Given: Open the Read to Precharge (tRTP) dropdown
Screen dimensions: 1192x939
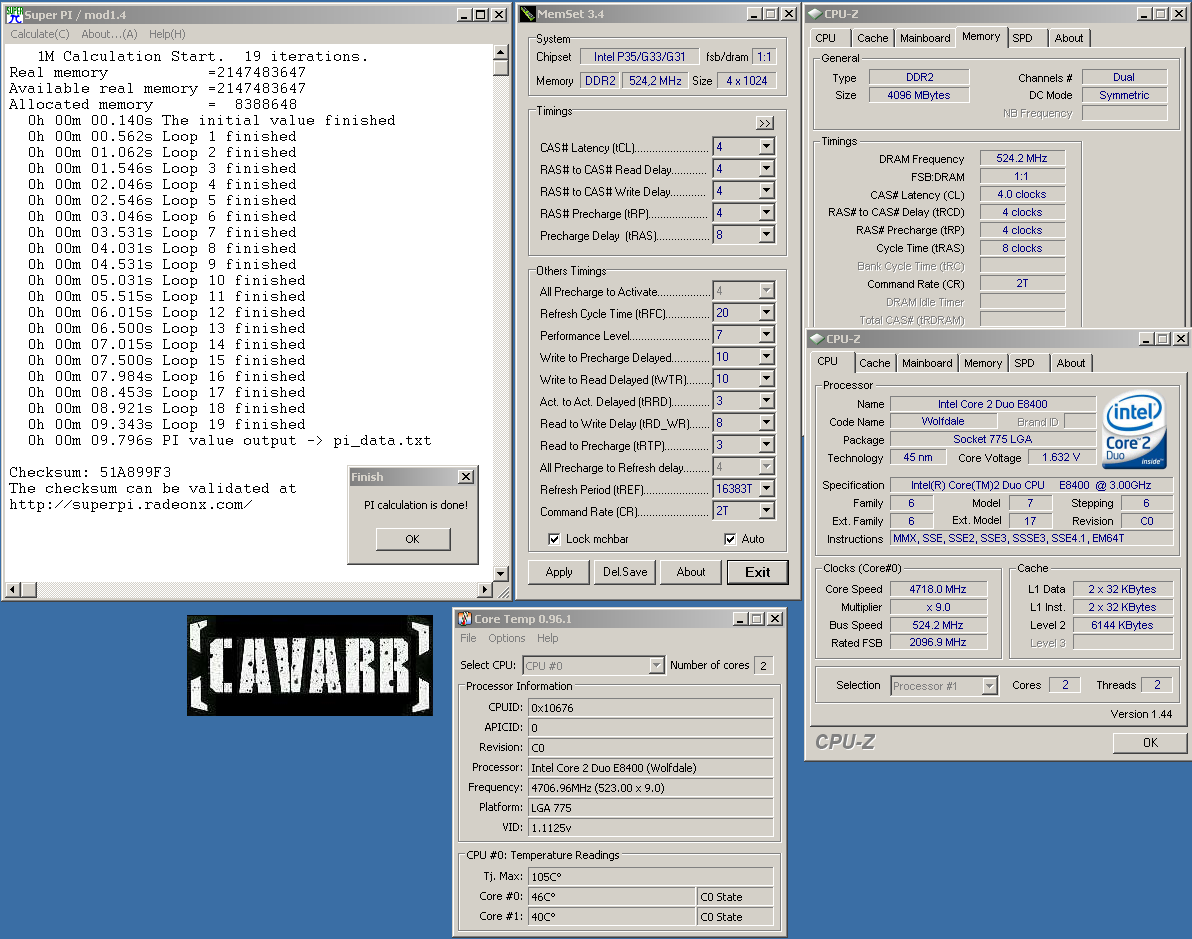Looking at the screenshot, I should tap(766, 445).
